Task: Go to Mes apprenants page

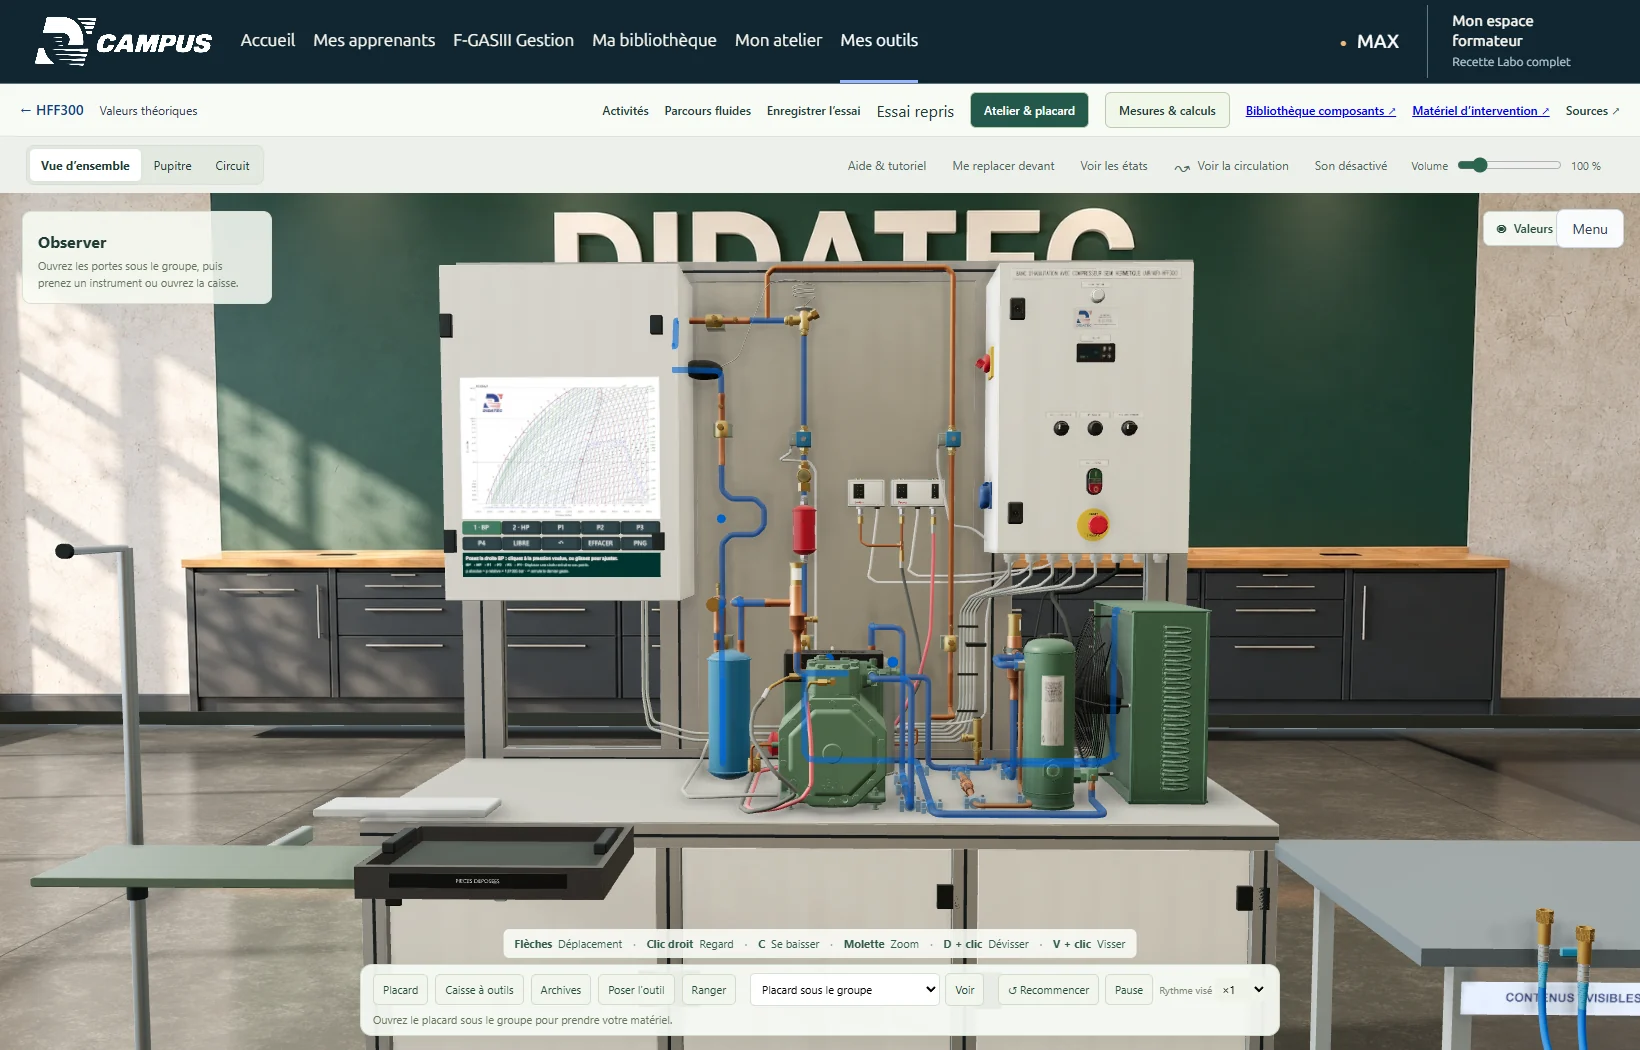Action: pyautogui.click(x=374, y=40)
